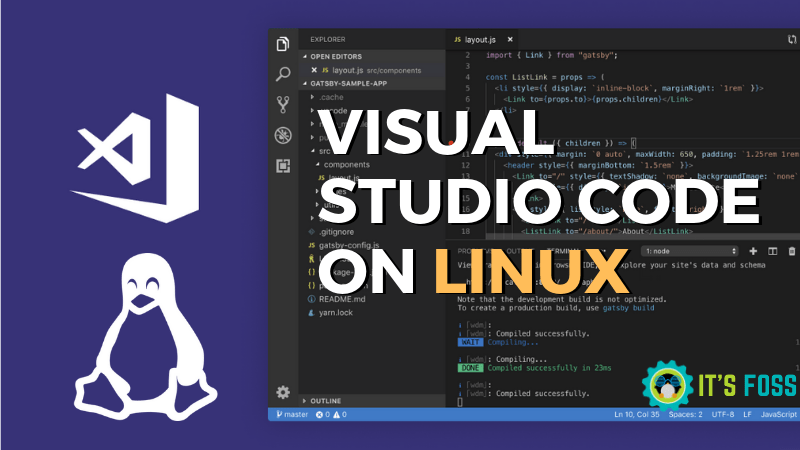Click the UTF-8 encoding status item
Viewport: 800px width, 450px height.
click(x=722, y=414)
